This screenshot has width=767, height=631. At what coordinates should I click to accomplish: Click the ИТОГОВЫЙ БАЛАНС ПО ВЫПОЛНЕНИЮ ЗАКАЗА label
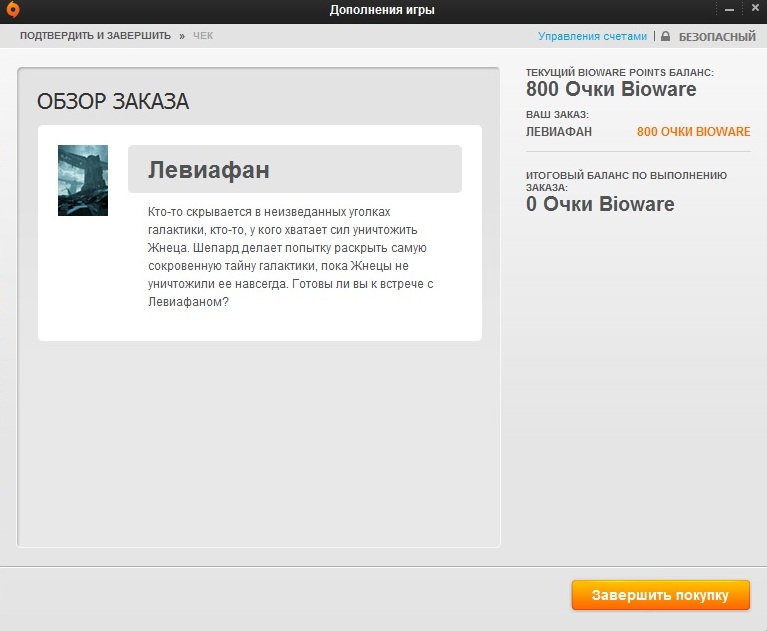(626, 181)
